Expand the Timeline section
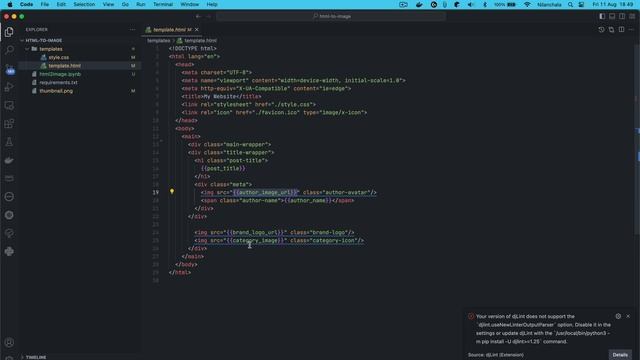Screen dimensions: 640x360 click(x=36, y=357)
